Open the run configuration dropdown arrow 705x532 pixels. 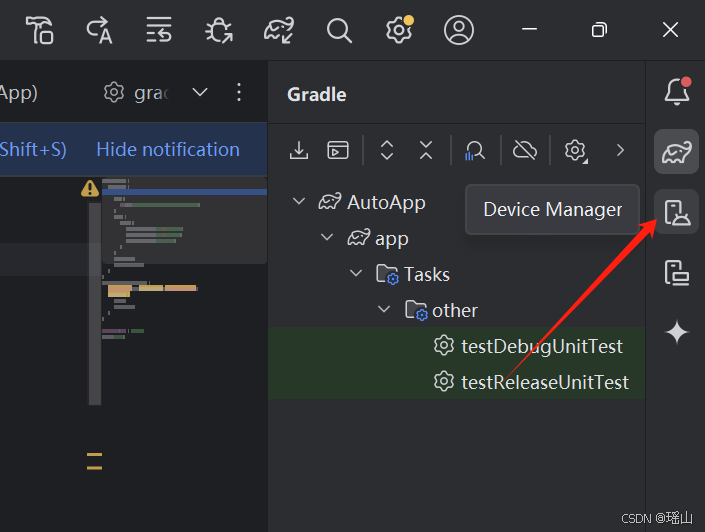[200, 92]
